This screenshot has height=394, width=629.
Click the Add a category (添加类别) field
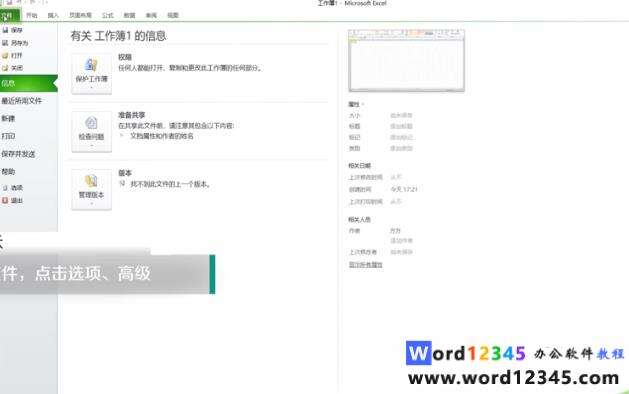[401, 148]
